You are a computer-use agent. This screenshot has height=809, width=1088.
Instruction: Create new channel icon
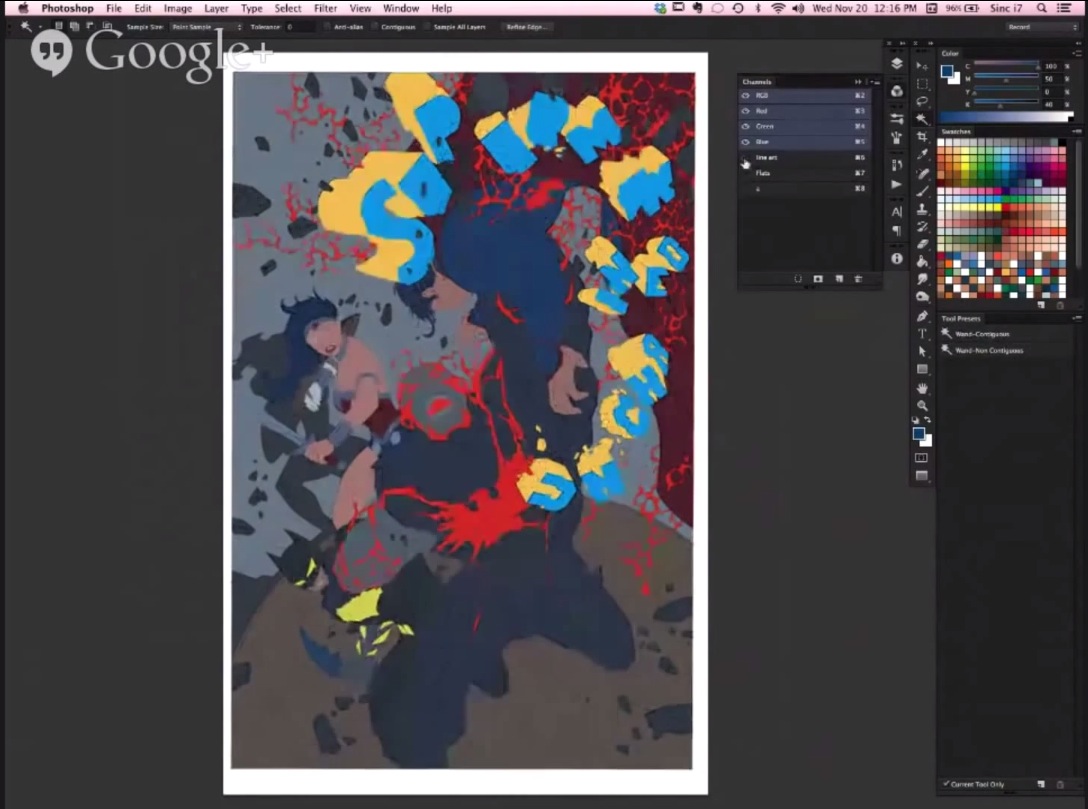pos(839,279)
